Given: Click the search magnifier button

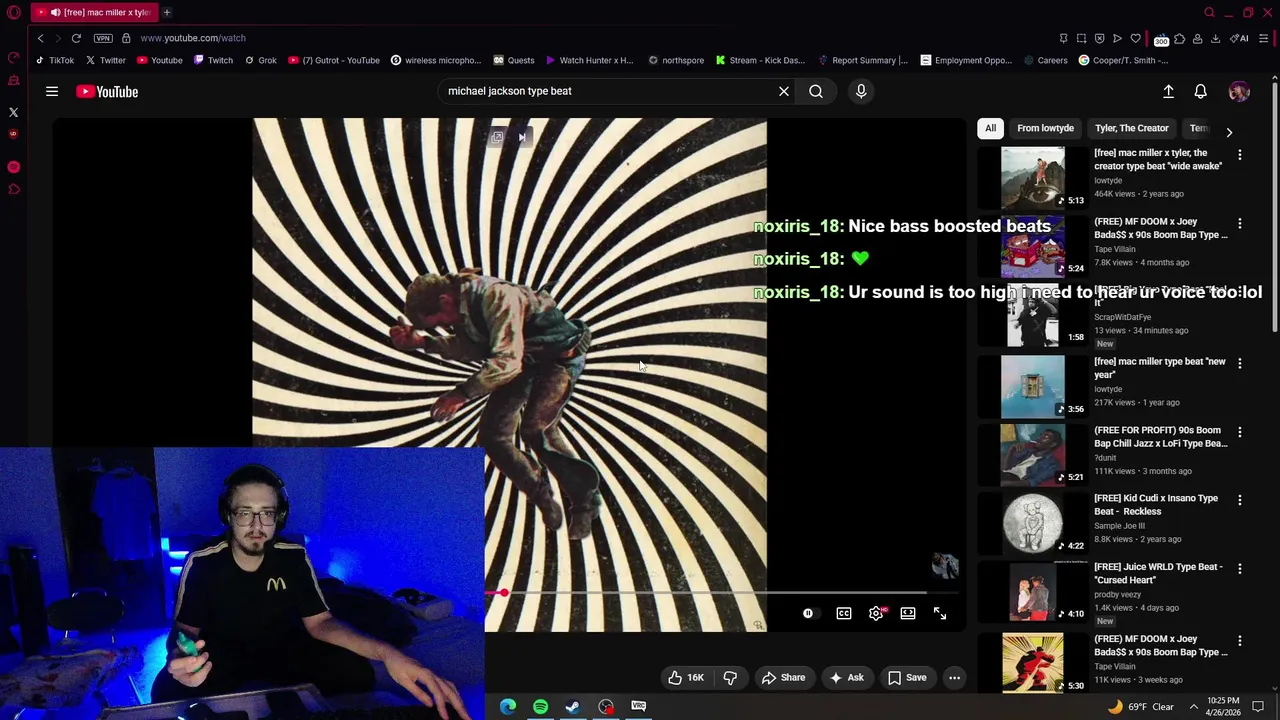Looking at the screenshot, I should click(x=816, y=91).
